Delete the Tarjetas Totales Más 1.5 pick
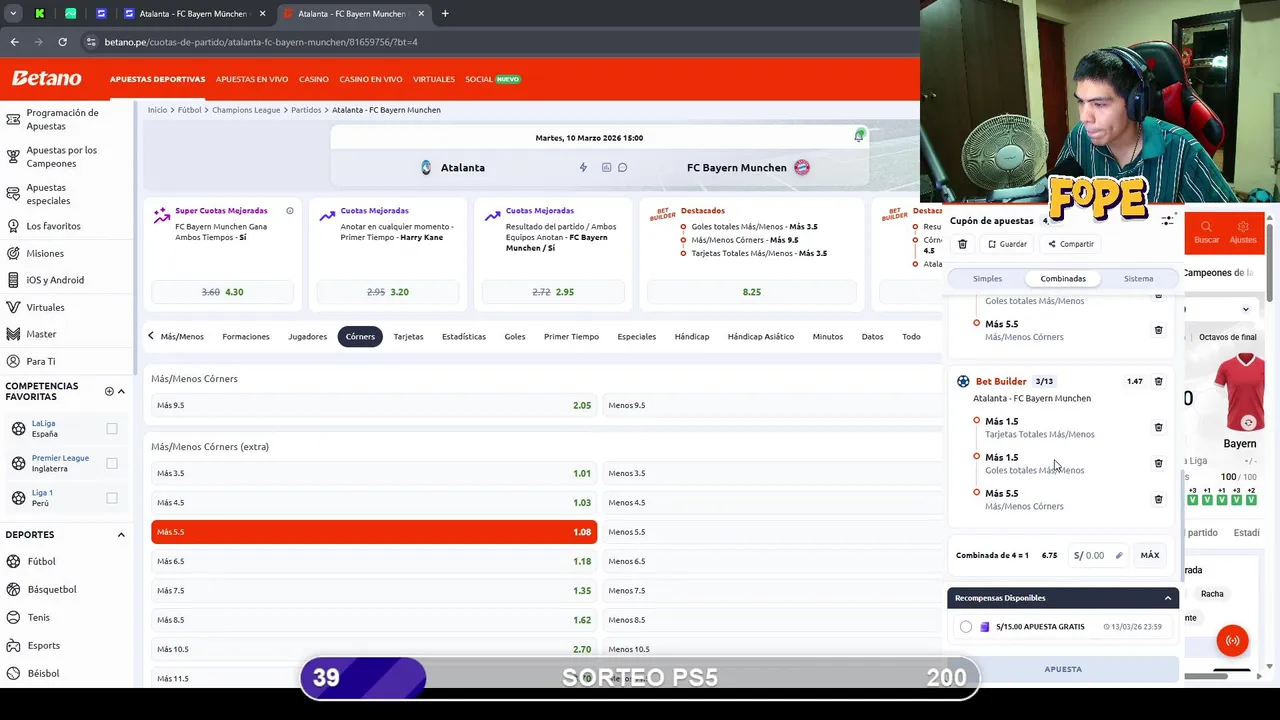This screenshot has height=720, width=1280. point(1159,427)
